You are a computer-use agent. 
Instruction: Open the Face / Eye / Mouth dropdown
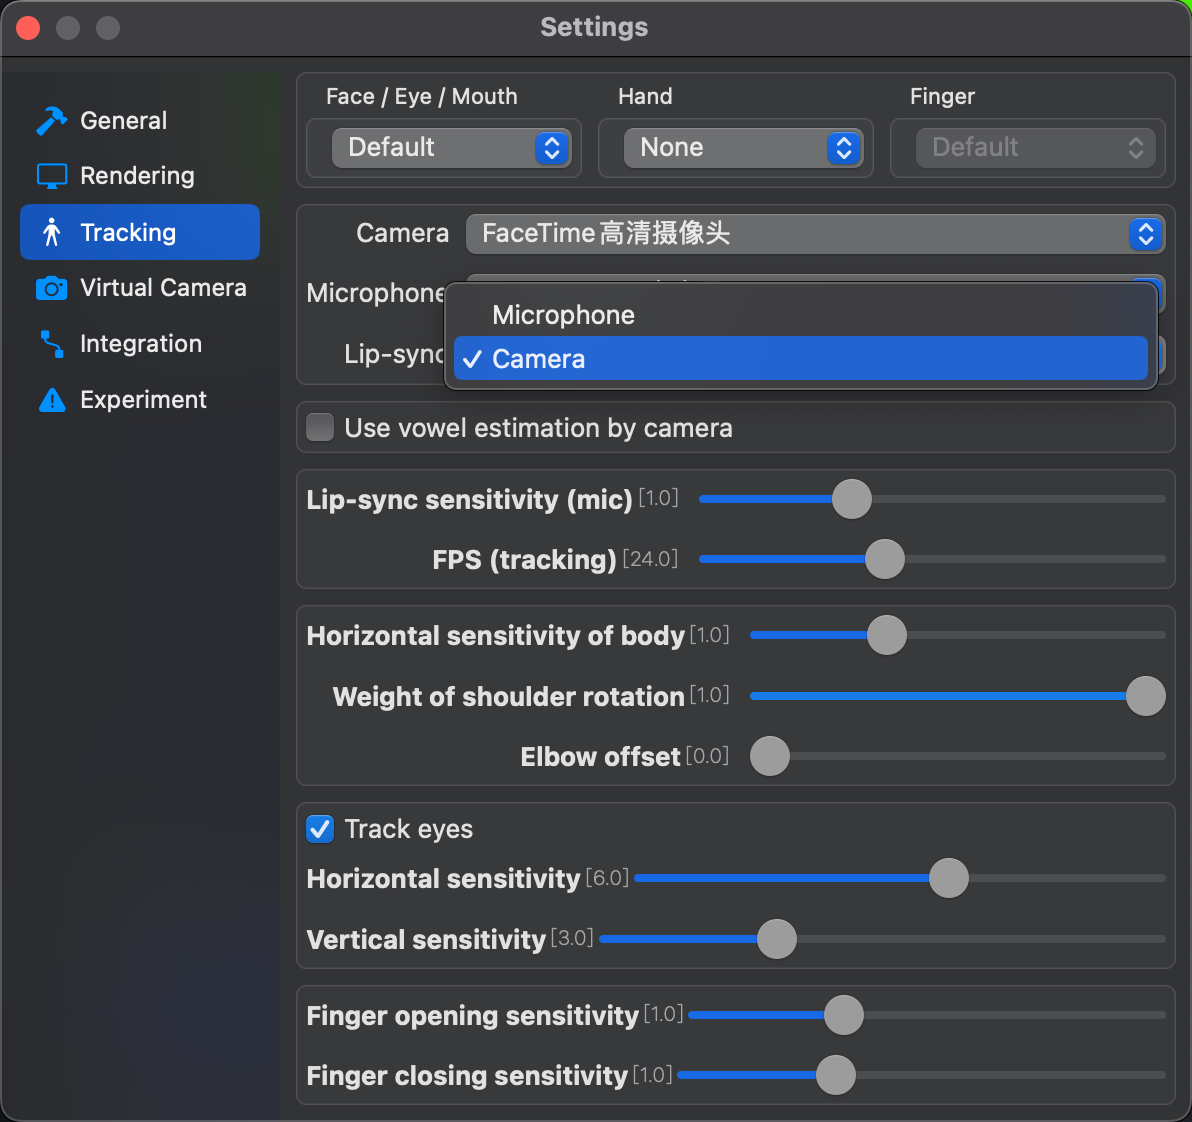coord(451,148)
